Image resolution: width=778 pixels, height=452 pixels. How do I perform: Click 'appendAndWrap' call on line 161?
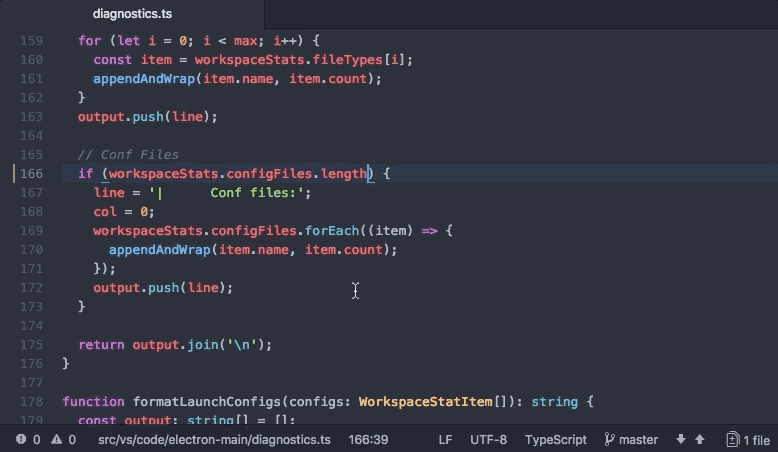(x=144, y=79)
